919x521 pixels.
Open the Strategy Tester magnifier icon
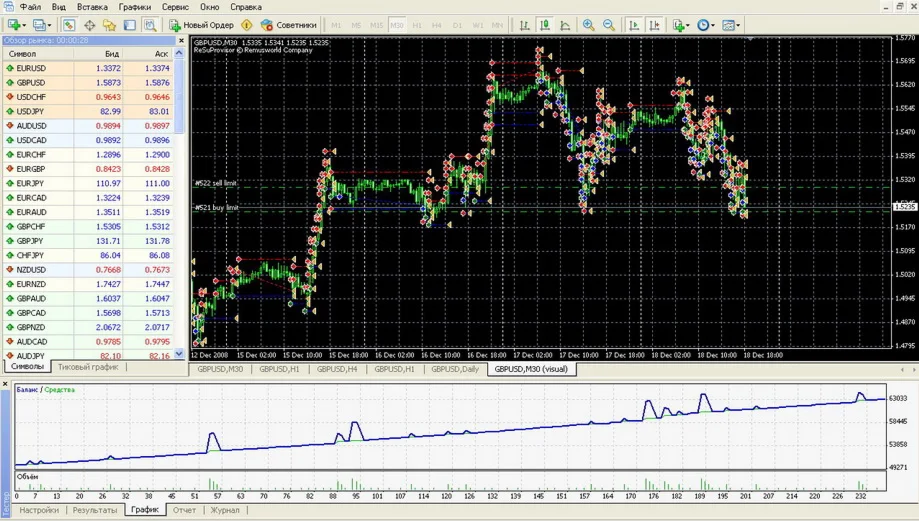150,25
